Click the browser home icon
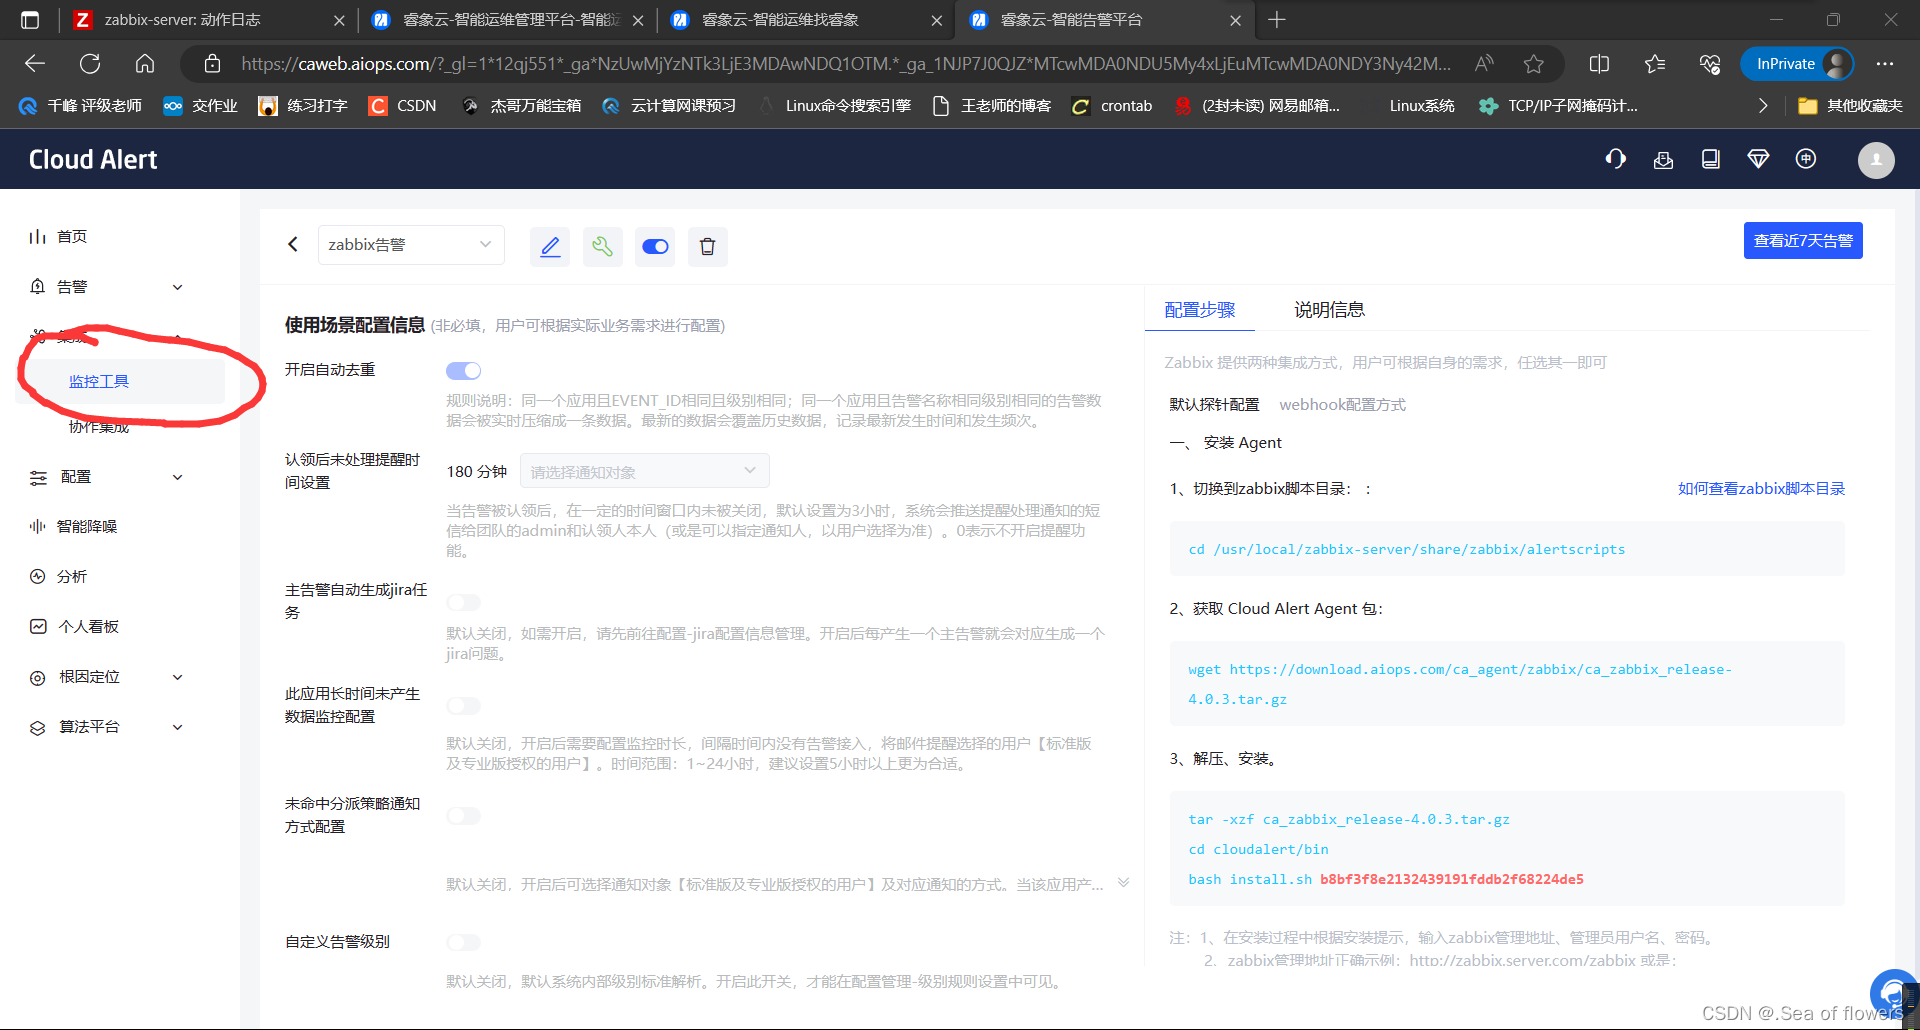 [145, 64]
